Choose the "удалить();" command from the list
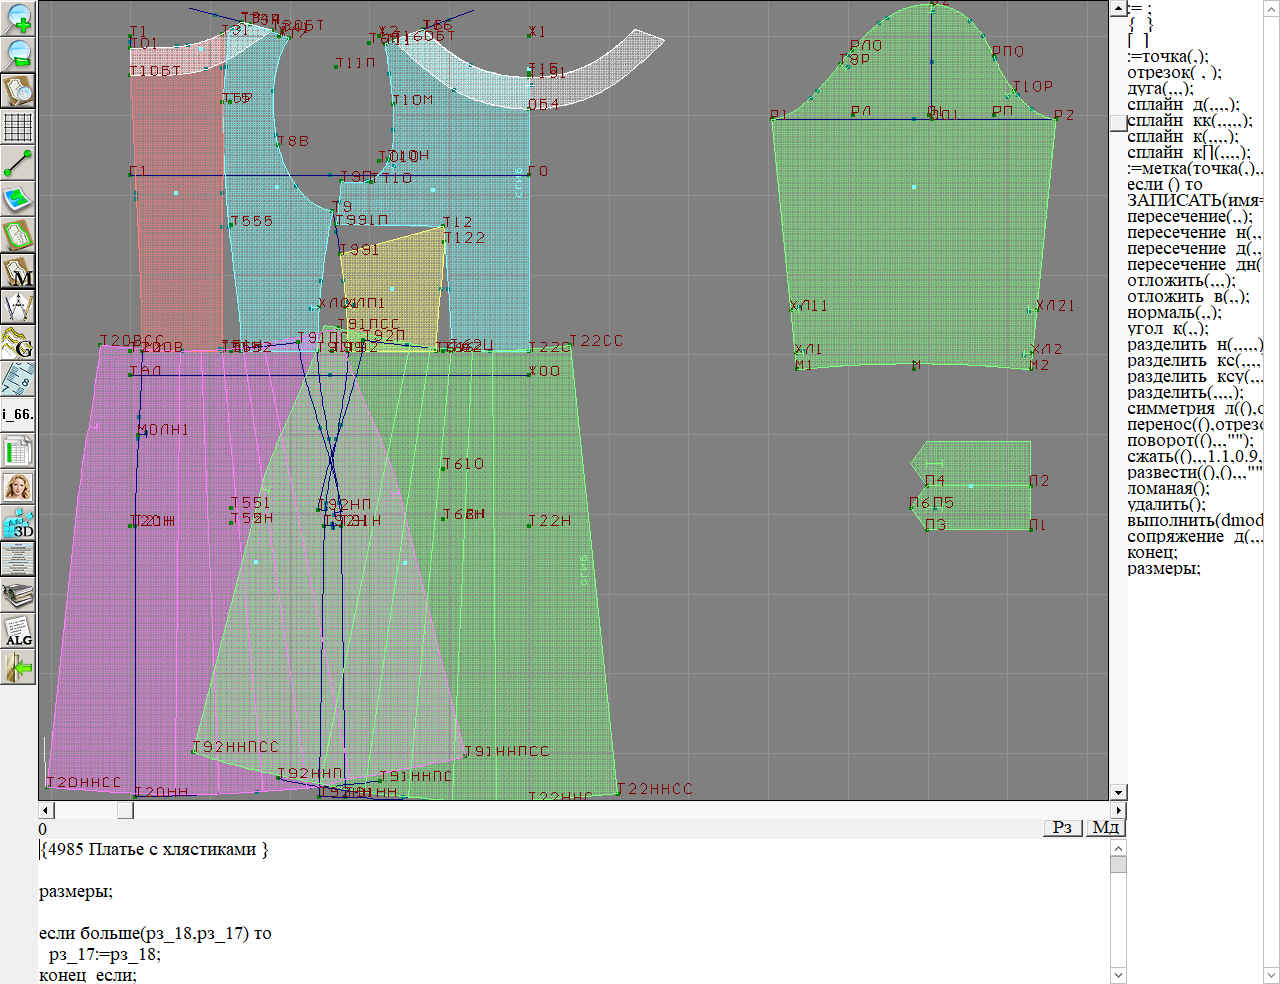Viewport: 1280px width, 984px height. [x=1166, y=505]
